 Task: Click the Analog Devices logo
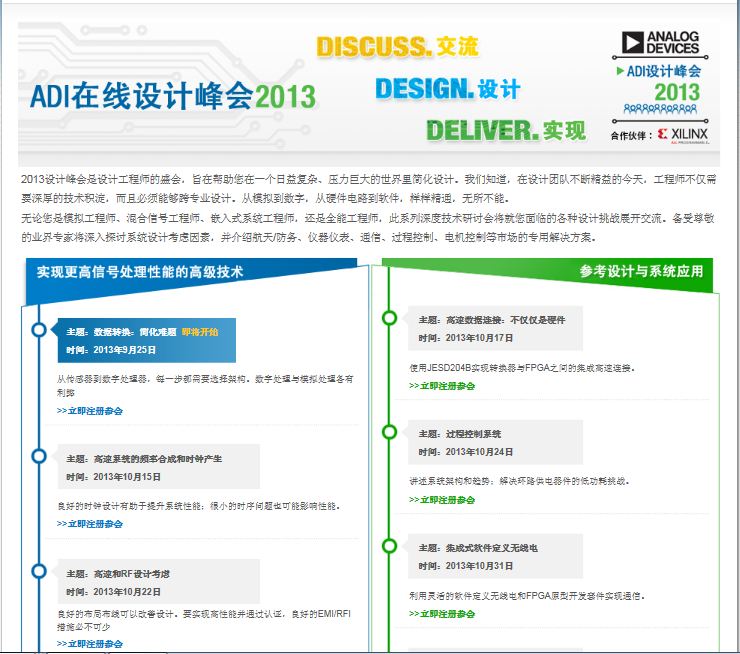coord(660,42)
